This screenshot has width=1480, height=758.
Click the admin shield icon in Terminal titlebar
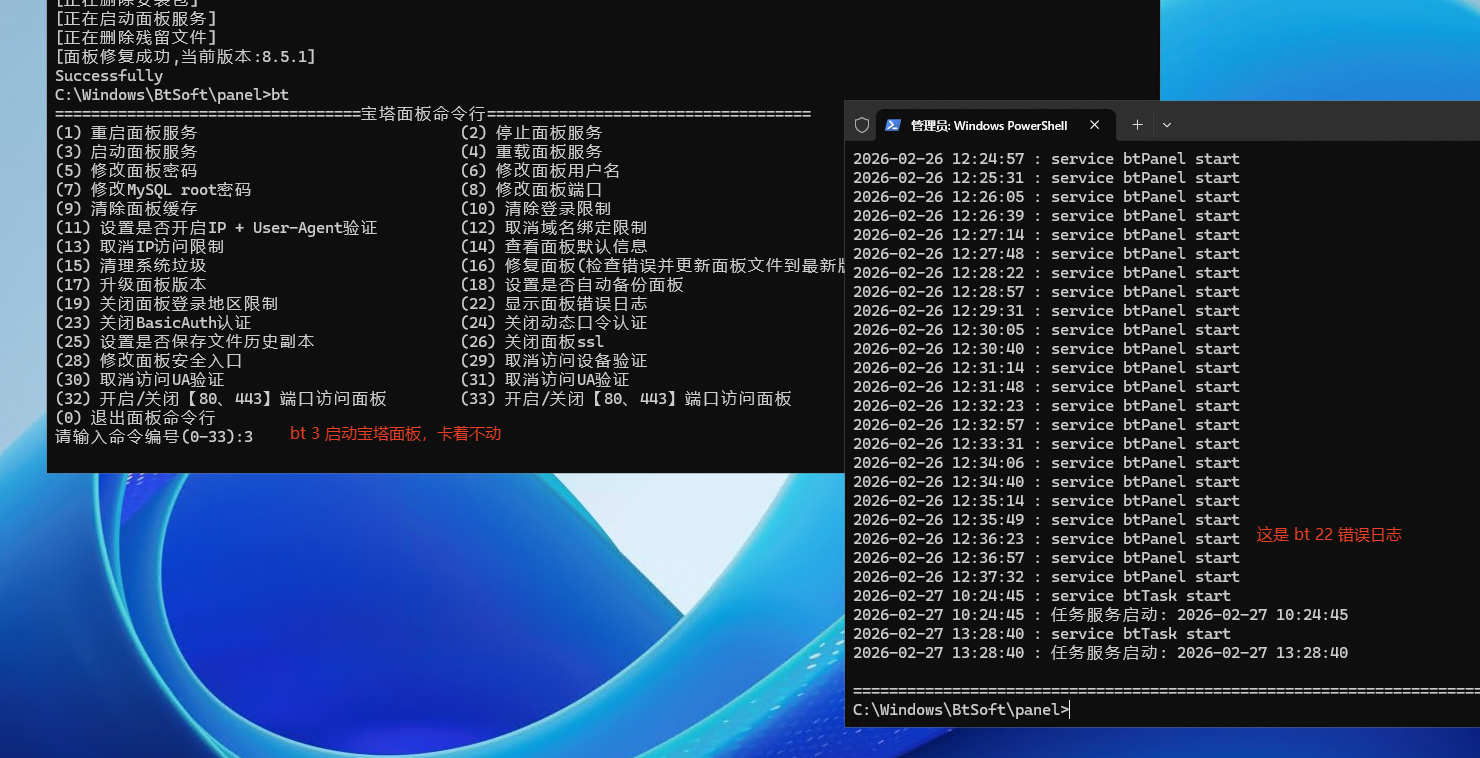pos(861,125)
